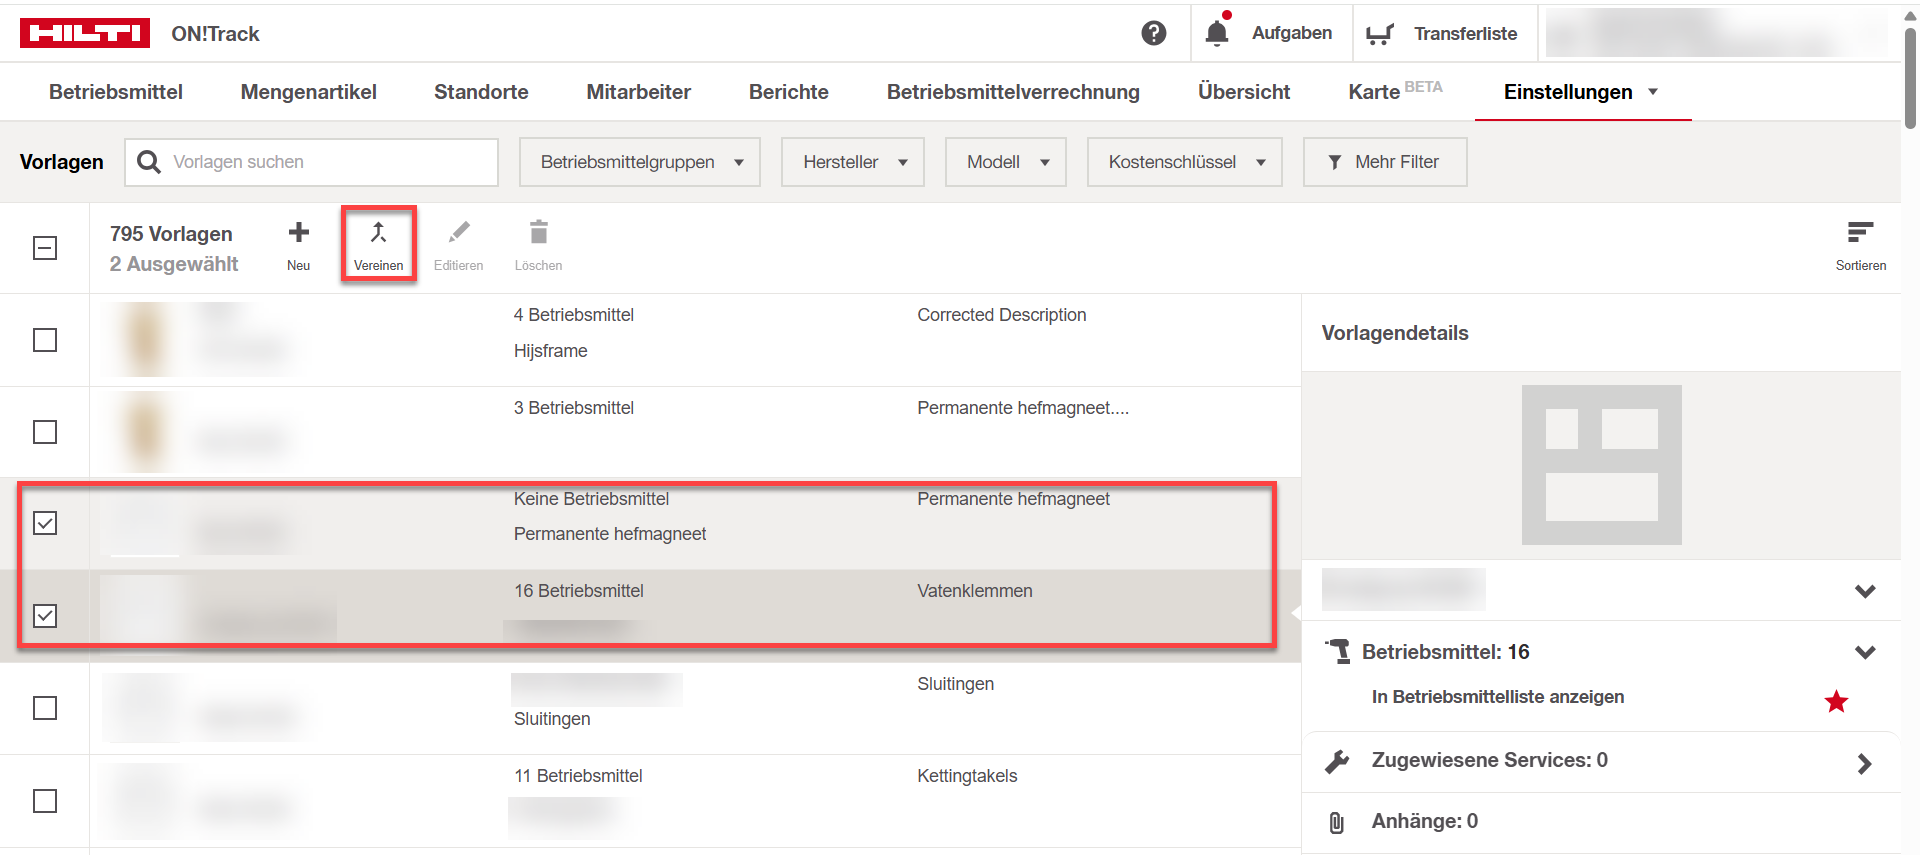Switch to the Standorte tab

pos(481,92)
